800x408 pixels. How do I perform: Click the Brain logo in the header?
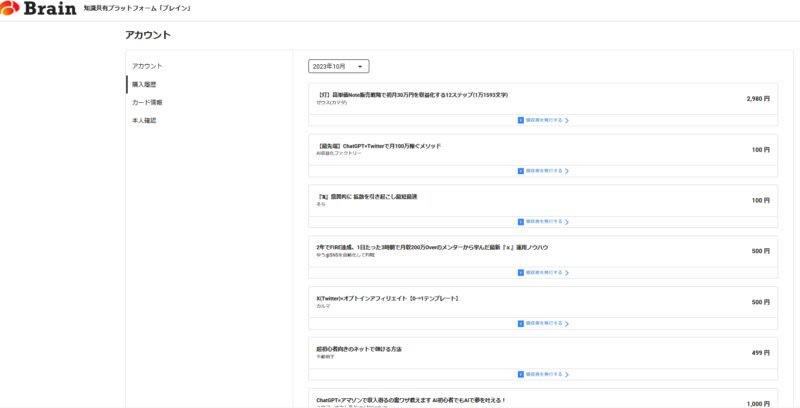38,9
